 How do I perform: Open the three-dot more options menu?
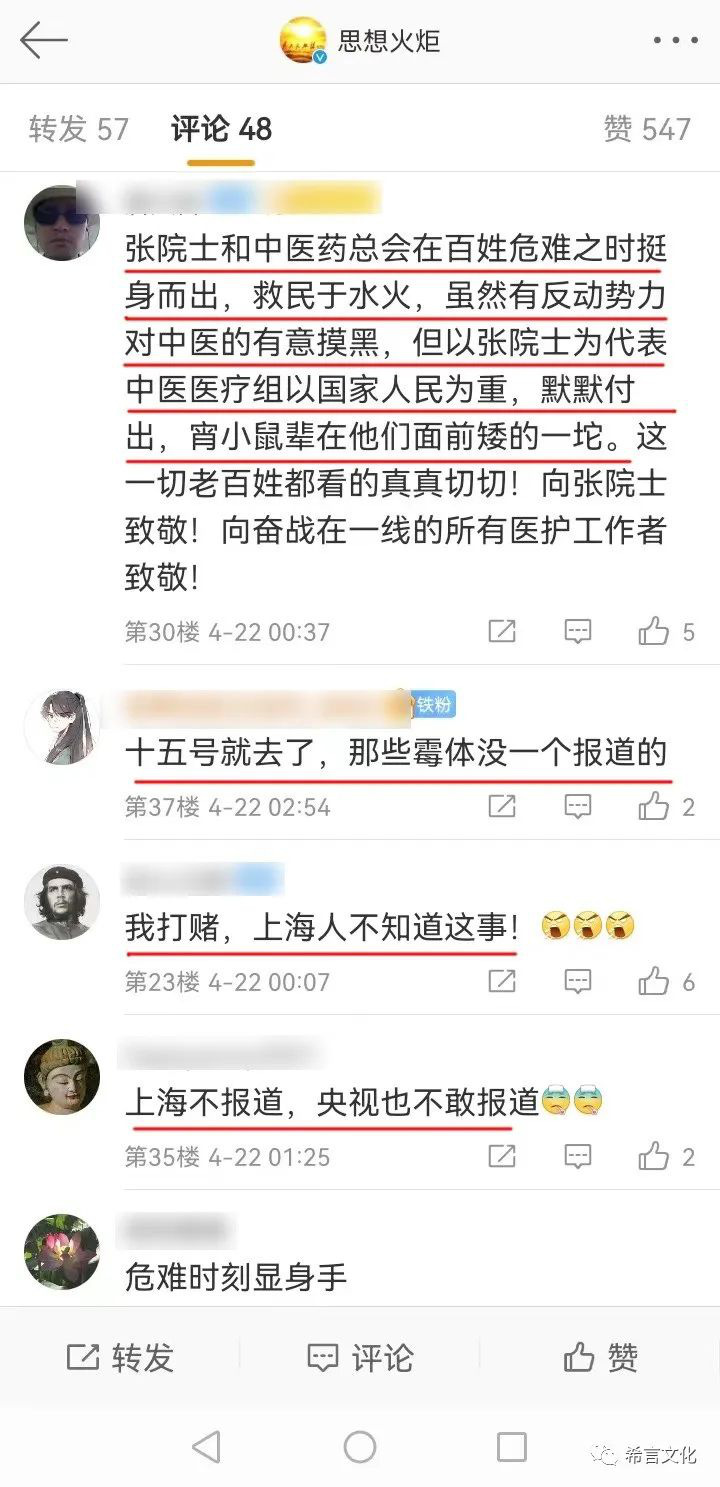tap(676, 41)
